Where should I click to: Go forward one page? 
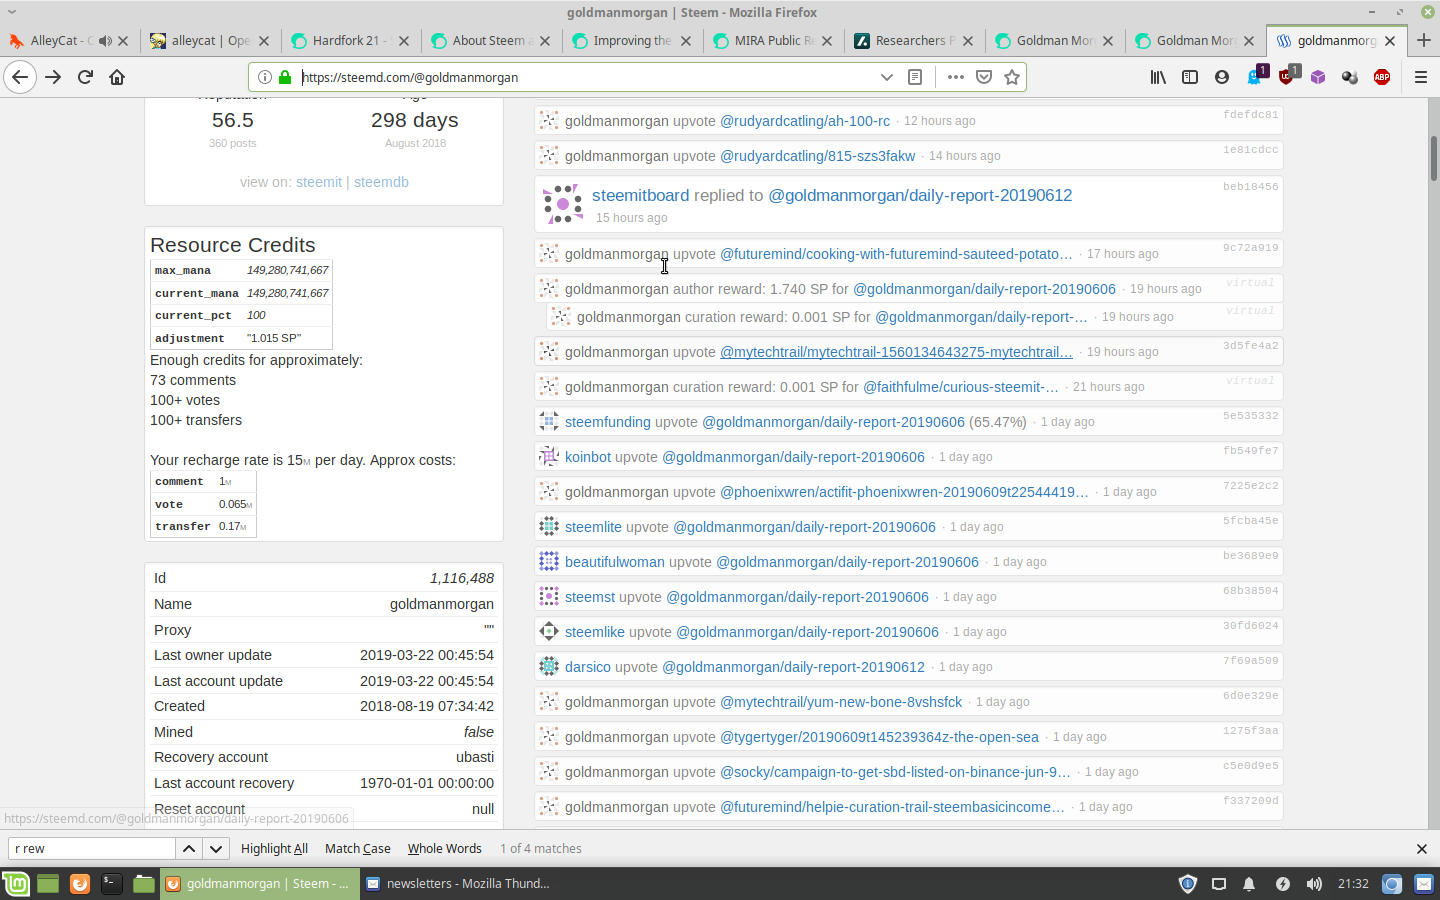[x=53, y=77]
